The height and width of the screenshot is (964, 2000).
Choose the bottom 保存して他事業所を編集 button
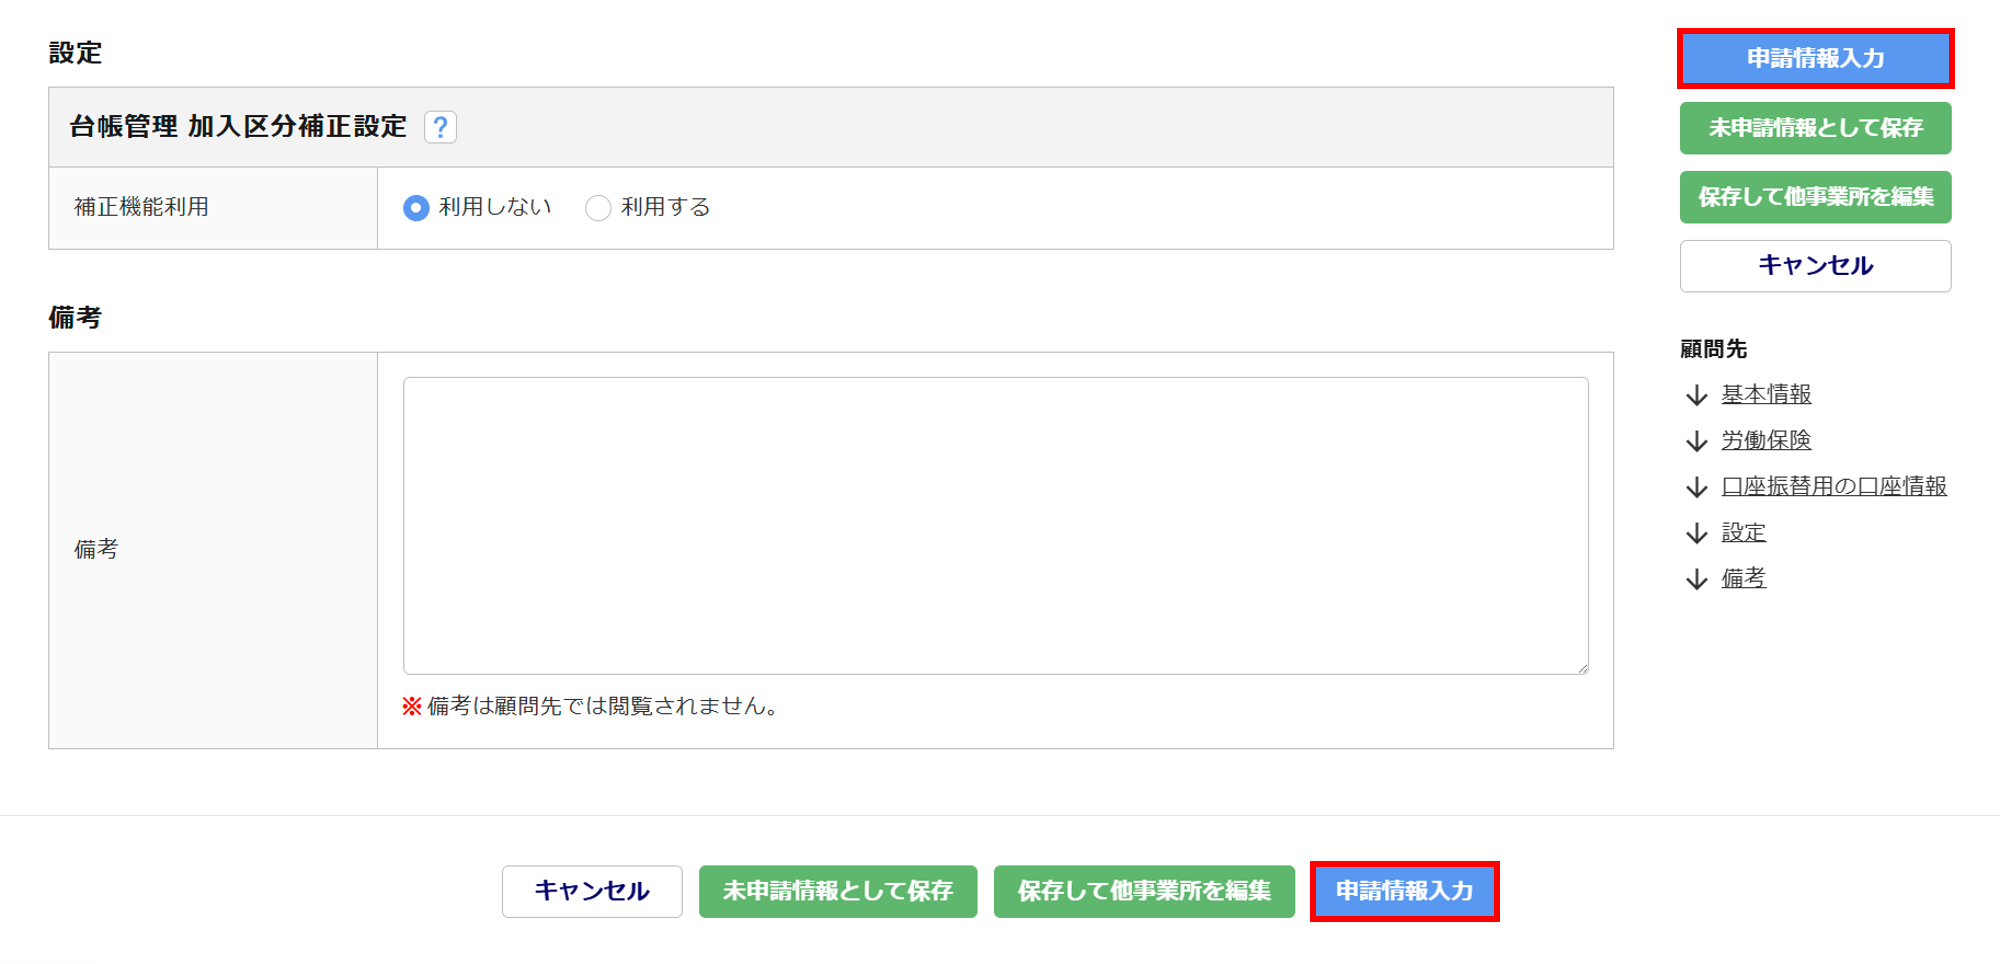point(1144,891)
